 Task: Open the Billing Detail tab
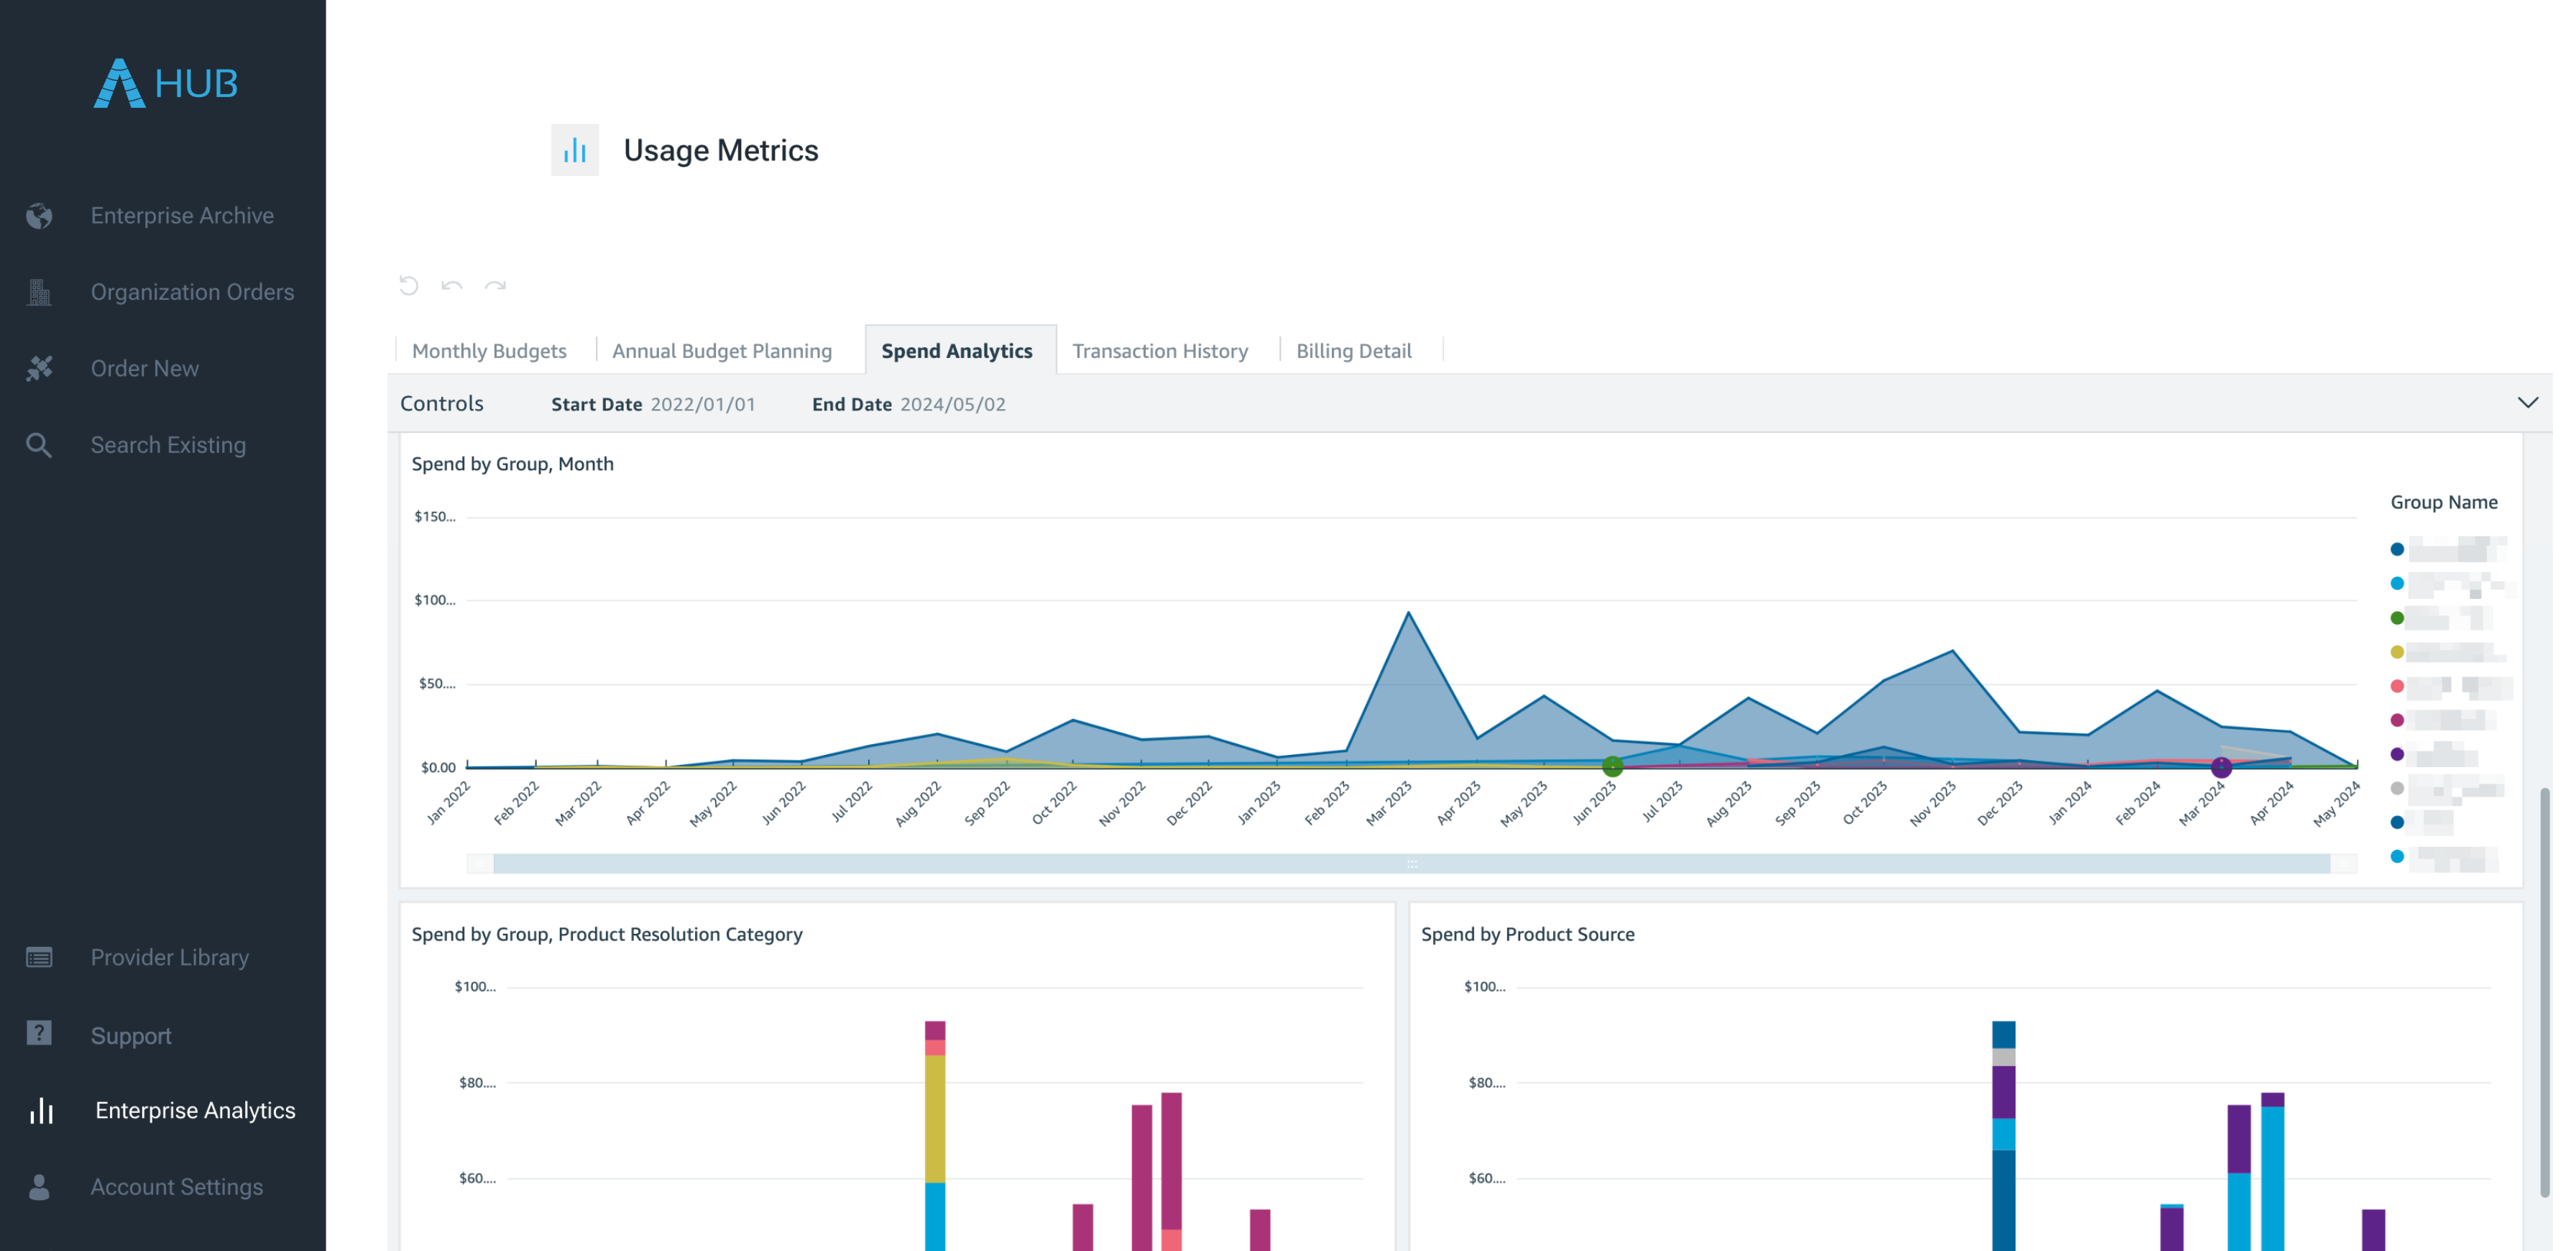(x=1353, y=350)
